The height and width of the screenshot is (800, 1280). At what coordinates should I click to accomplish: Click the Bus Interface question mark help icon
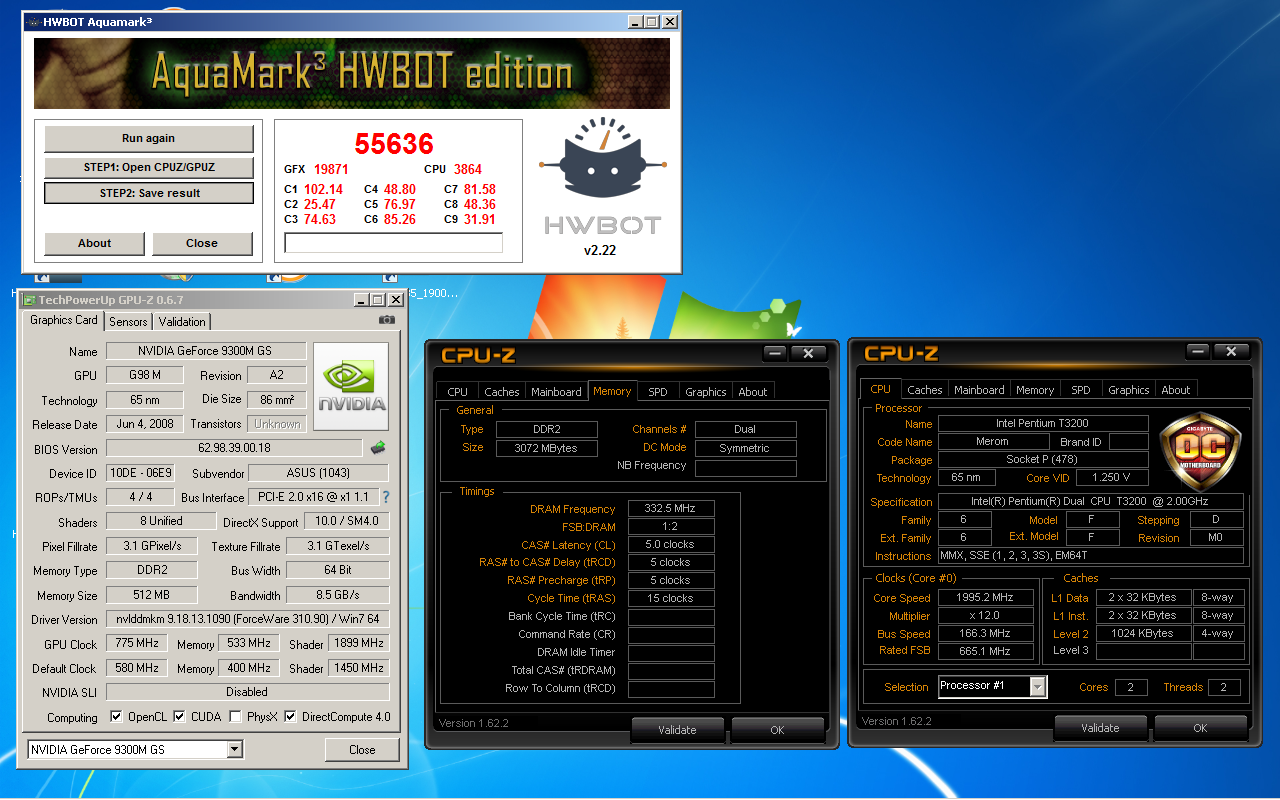386,497
